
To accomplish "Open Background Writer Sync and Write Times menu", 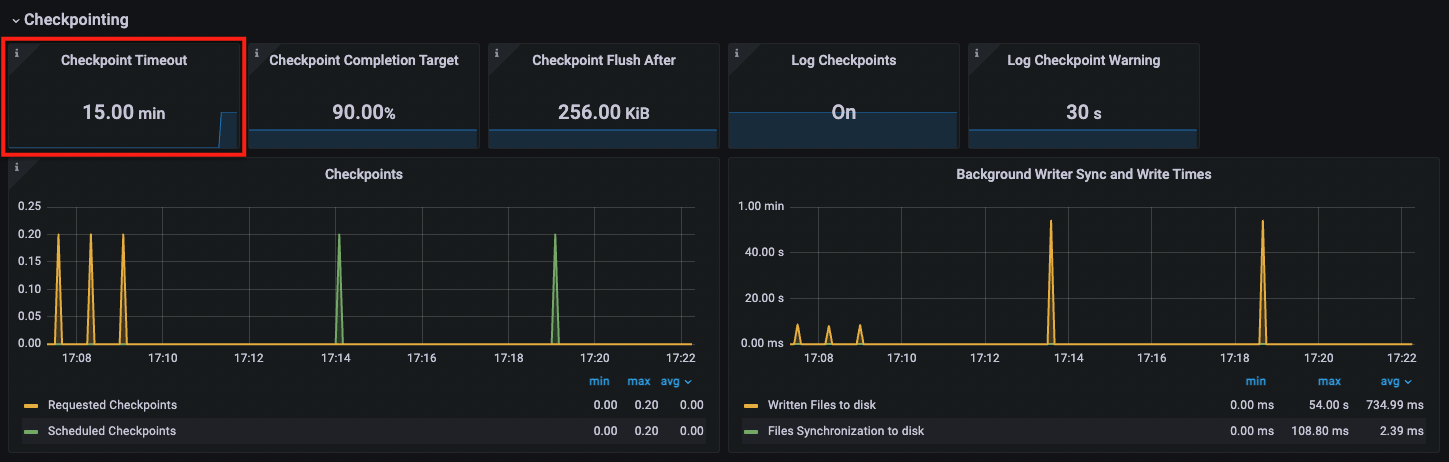I will click(1083, 174).
